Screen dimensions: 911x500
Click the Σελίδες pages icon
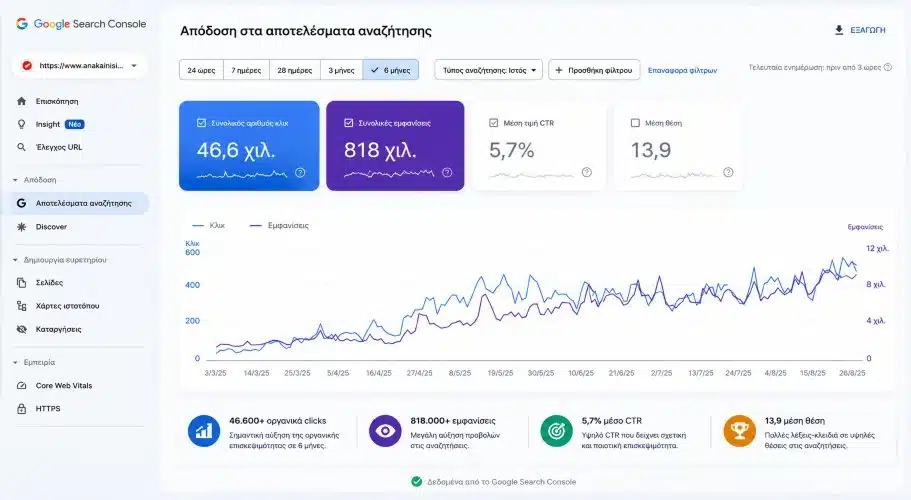21,283
